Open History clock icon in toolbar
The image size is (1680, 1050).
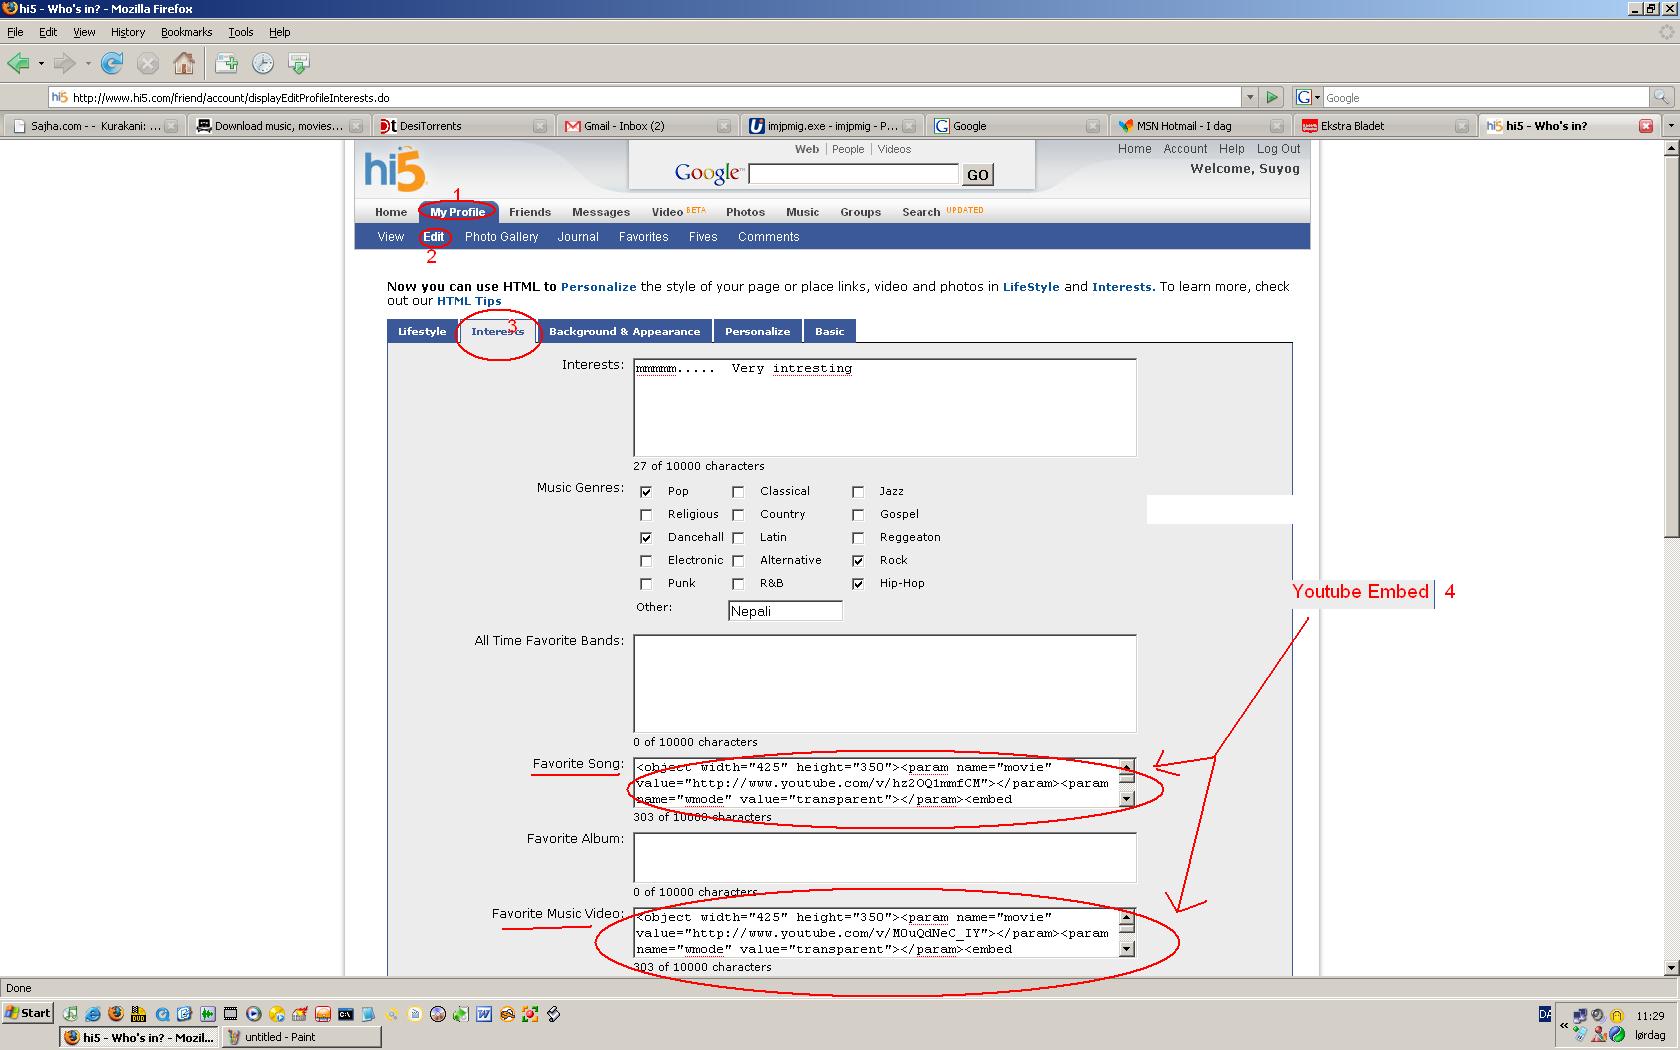(x=262, y=64)
